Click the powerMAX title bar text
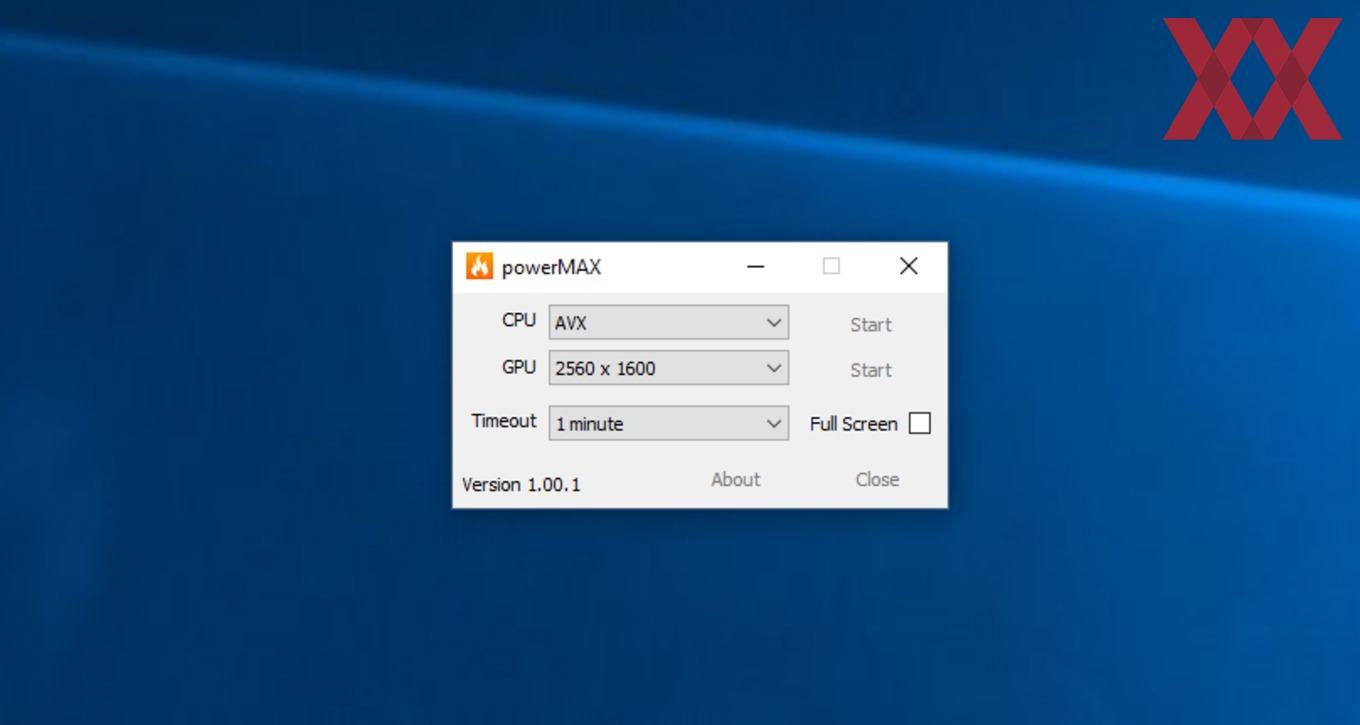Image resolution: width=1360 pixels, height=725 pixels. pos(551,267)
